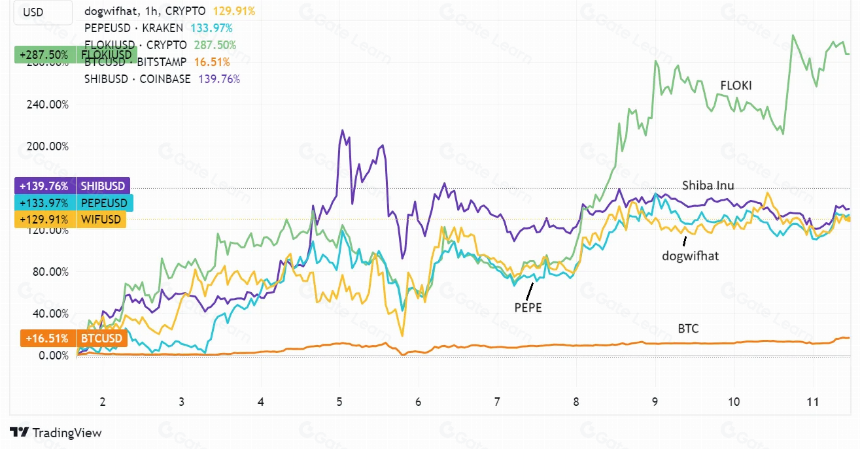Select the SHIBUSD COINBASE legend entry

162,79
